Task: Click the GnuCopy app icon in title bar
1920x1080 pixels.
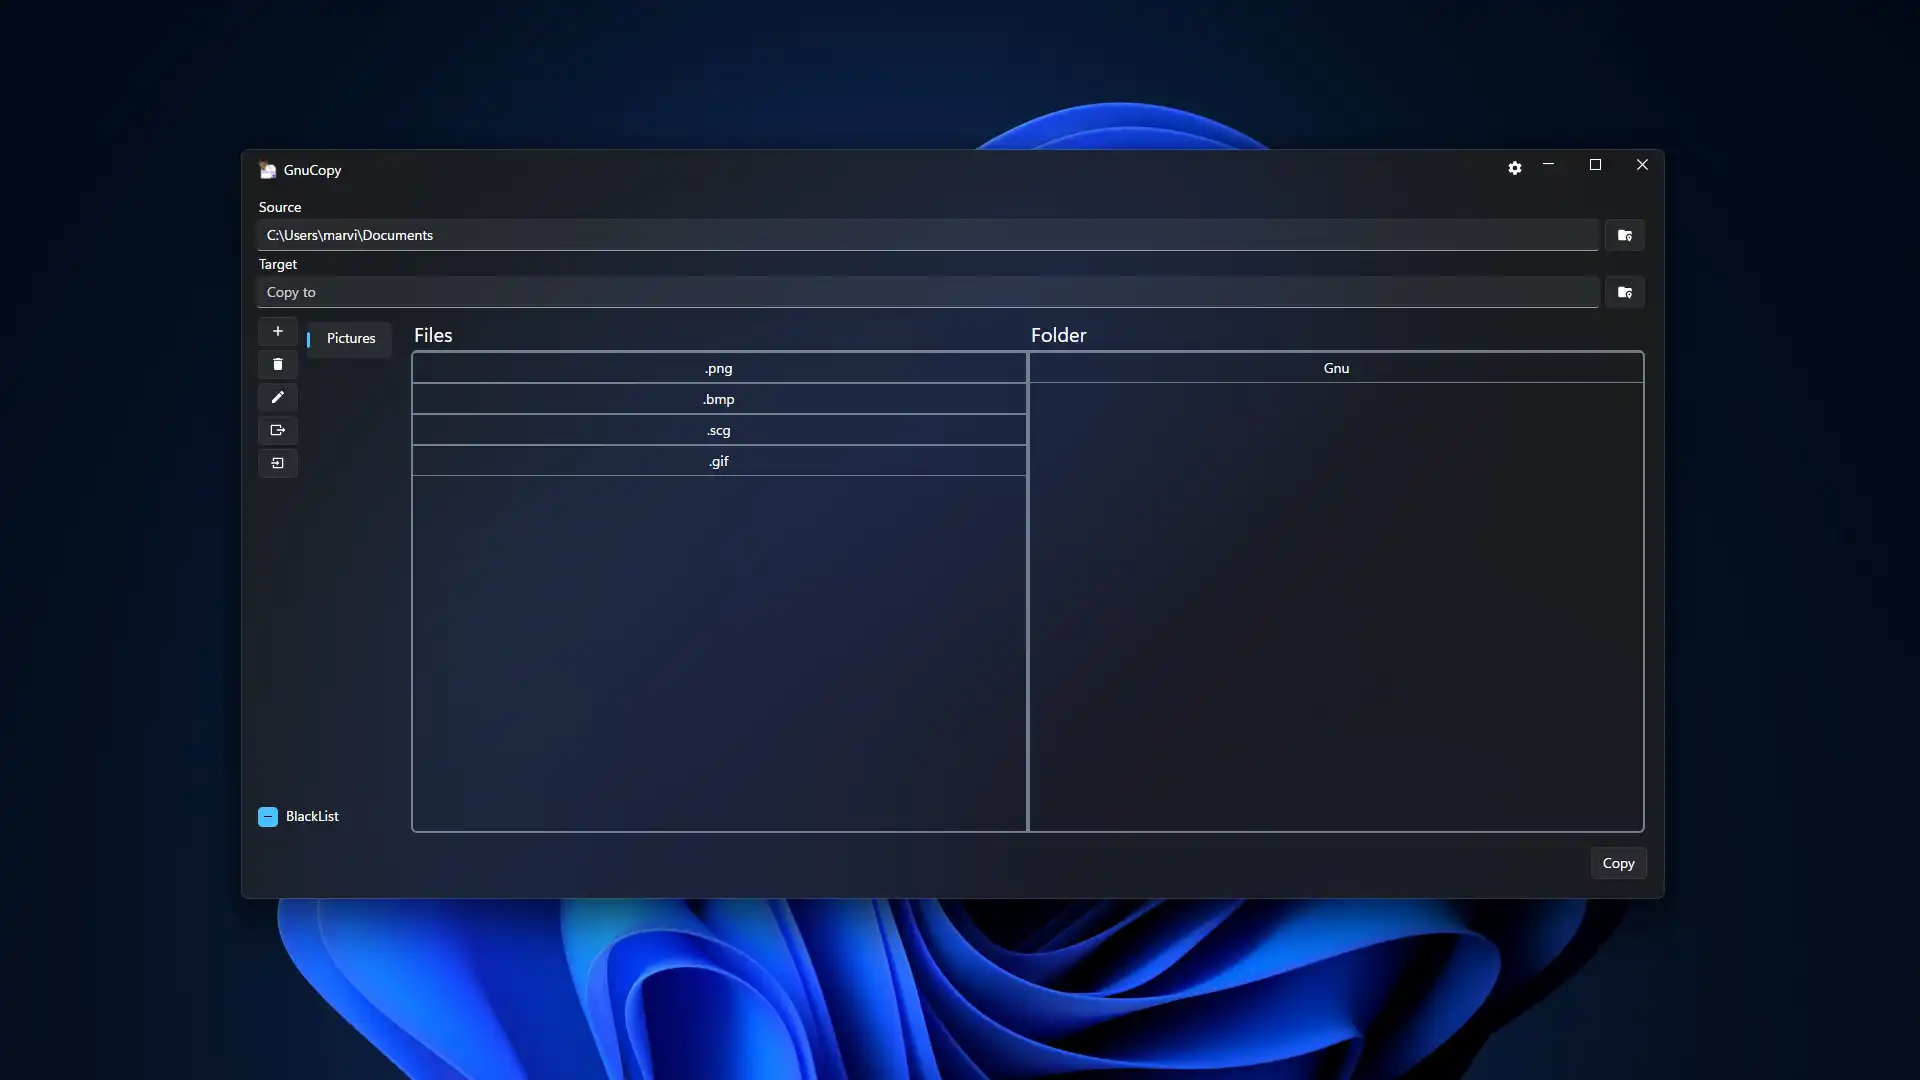Action: coord(267,170)
